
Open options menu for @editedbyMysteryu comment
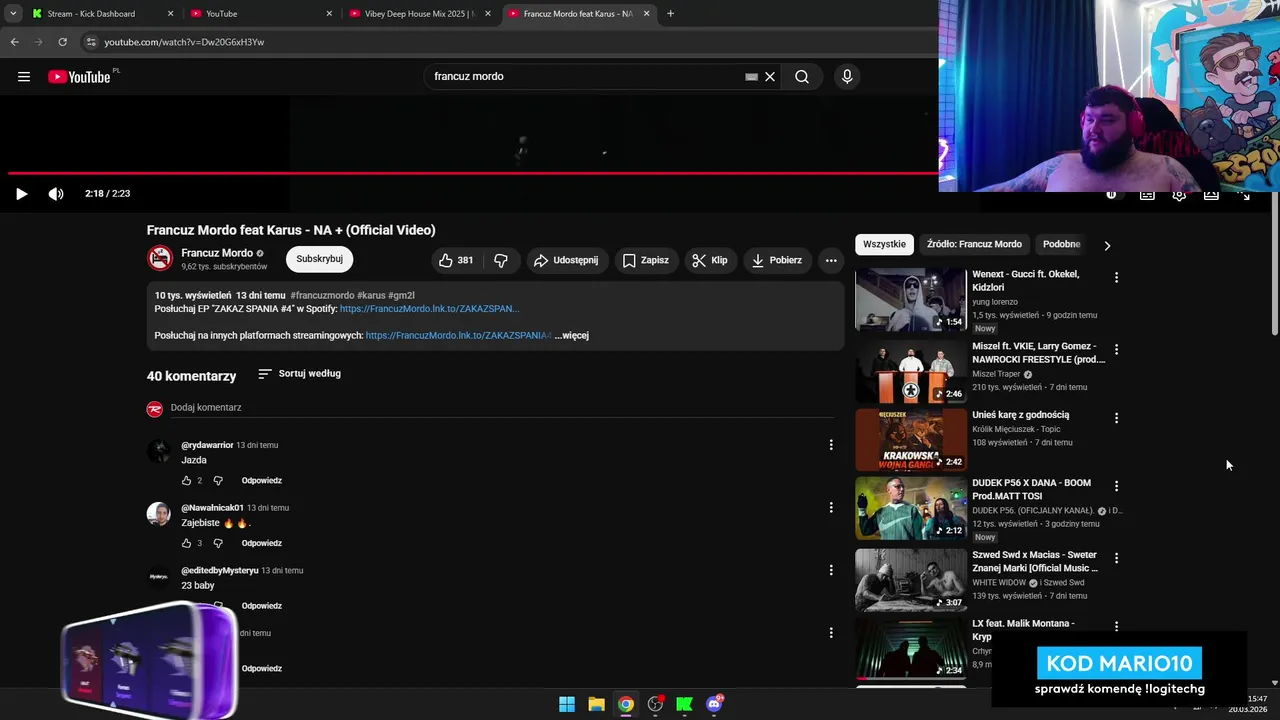point(831,570)
